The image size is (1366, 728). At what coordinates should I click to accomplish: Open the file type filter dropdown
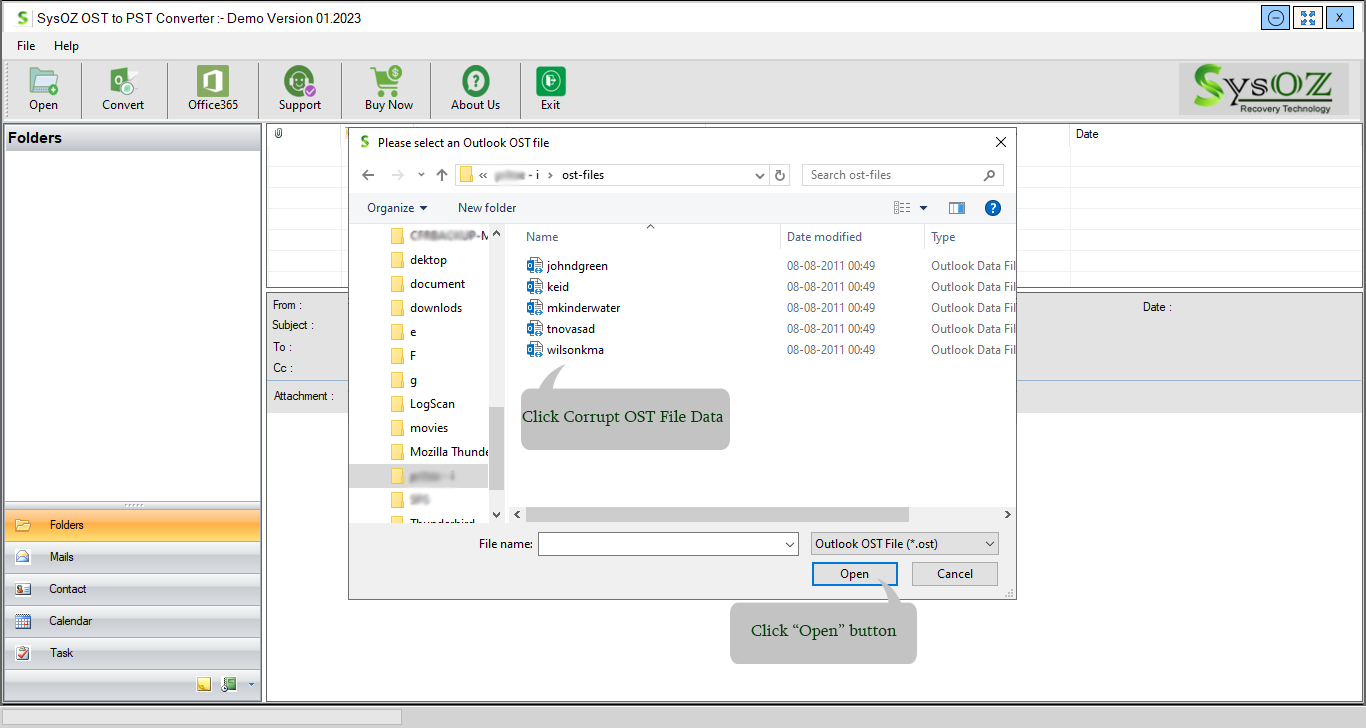tap(904, 544)
